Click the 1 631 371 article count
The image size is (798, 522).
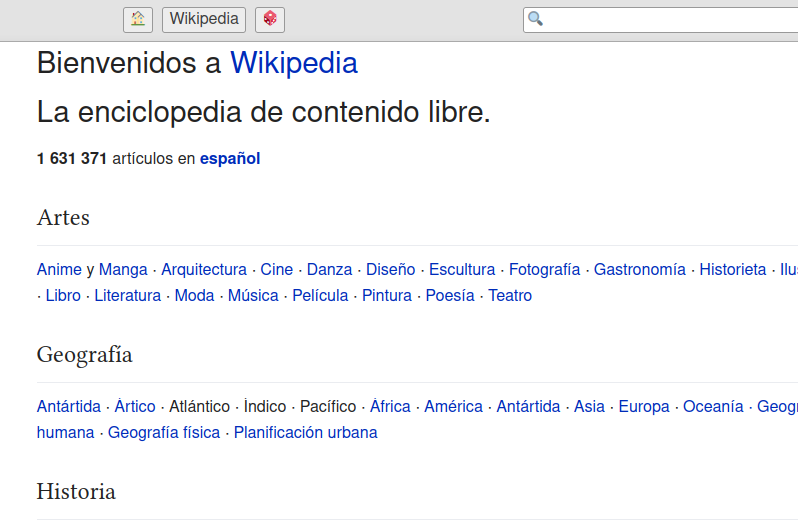pyautogui.click(x=72, y=158)
